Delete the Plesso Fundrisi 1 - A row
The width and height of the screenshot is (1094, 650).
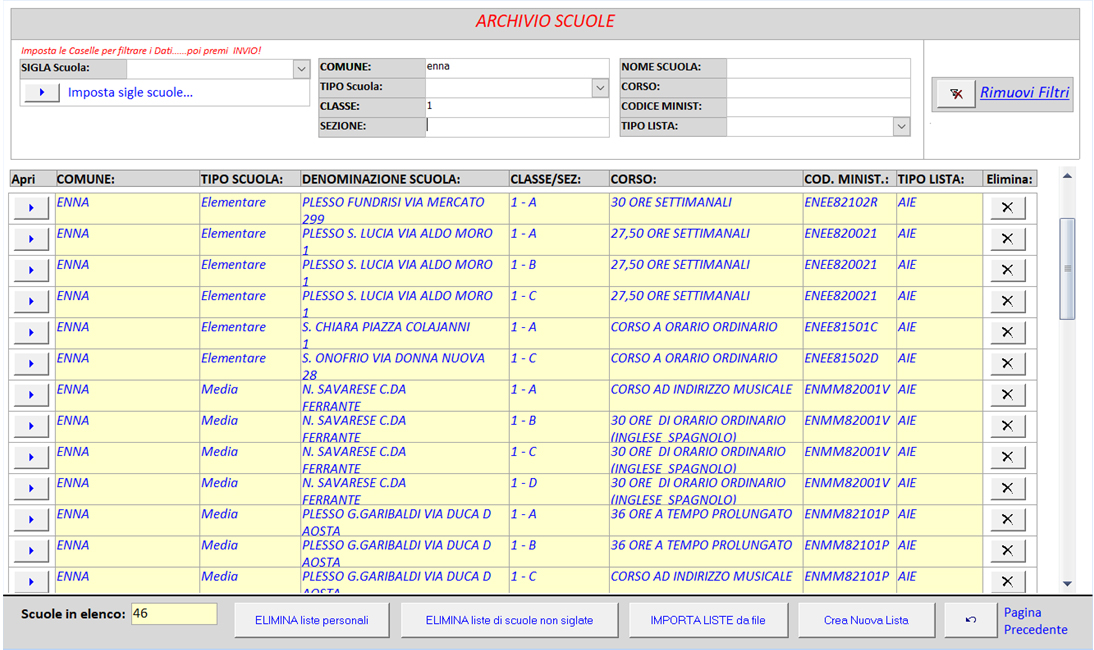(1007, 208)
